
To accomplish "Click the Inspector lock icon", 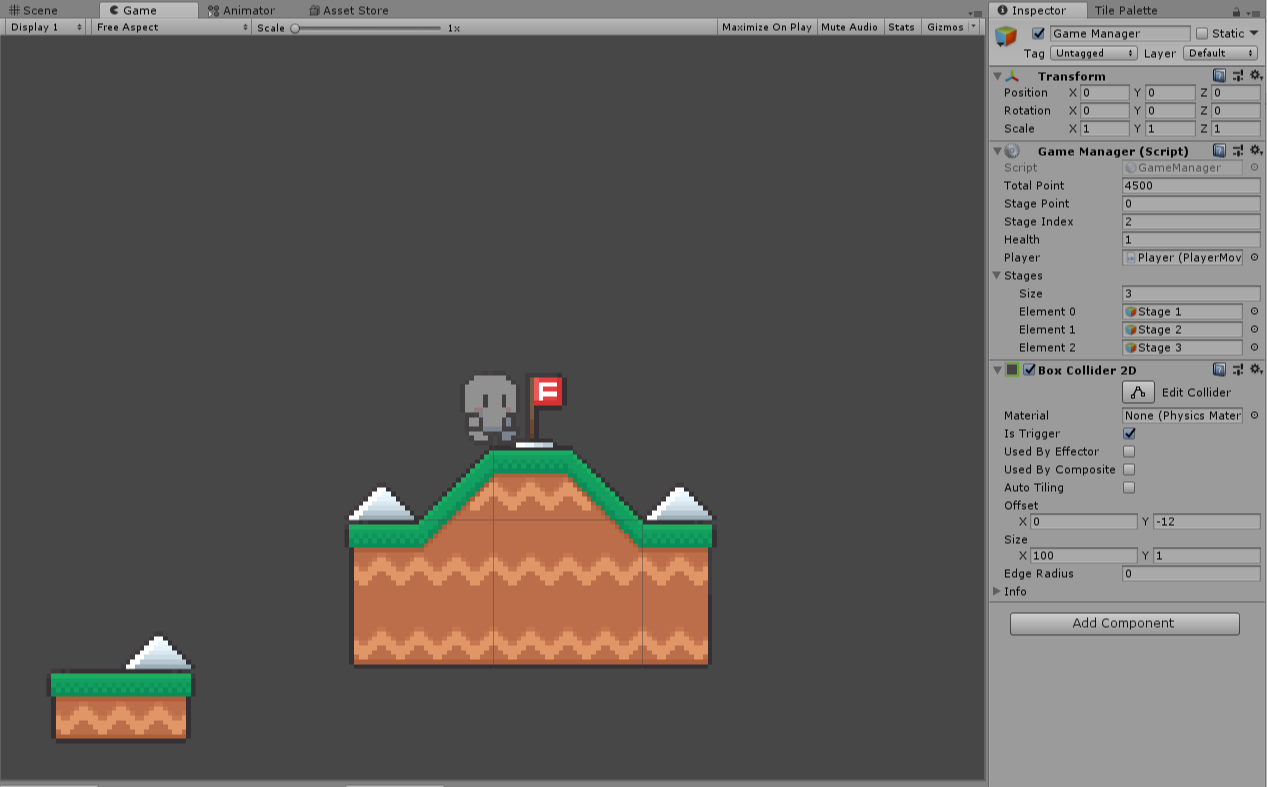I will pyautogui.click(x=1237, y=12).
